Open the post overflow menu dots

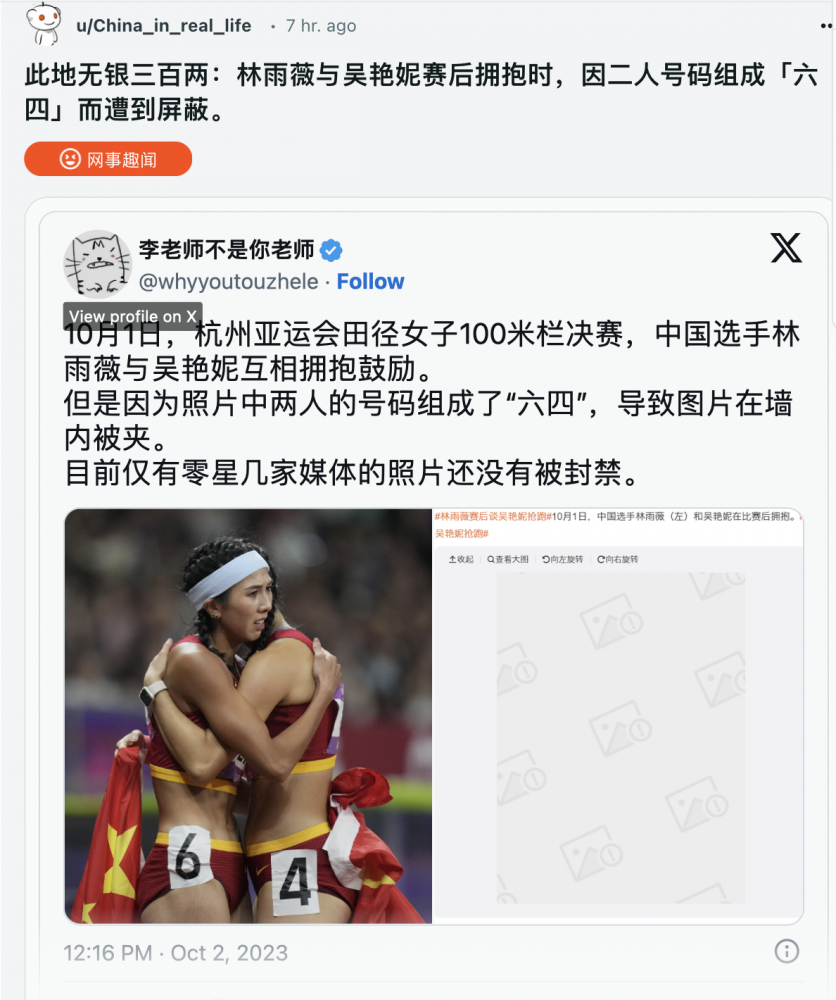click(x=827, y=26)
